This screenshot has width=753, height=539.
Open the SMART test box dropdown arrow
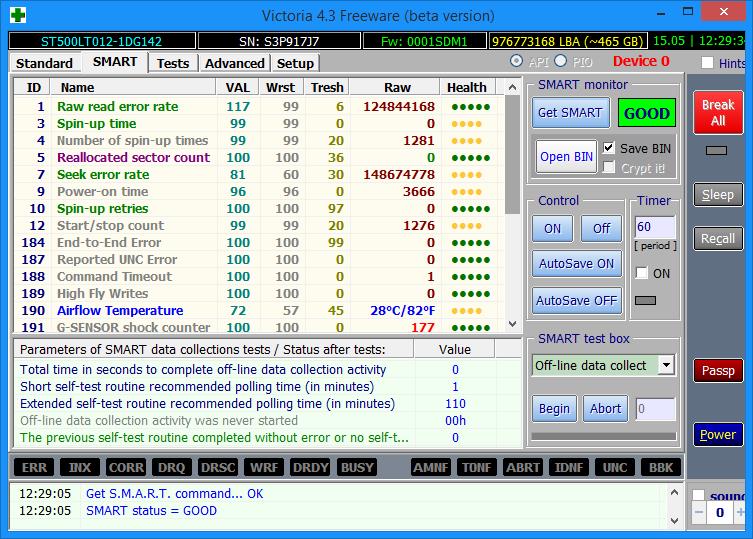[x=667, y=365]
